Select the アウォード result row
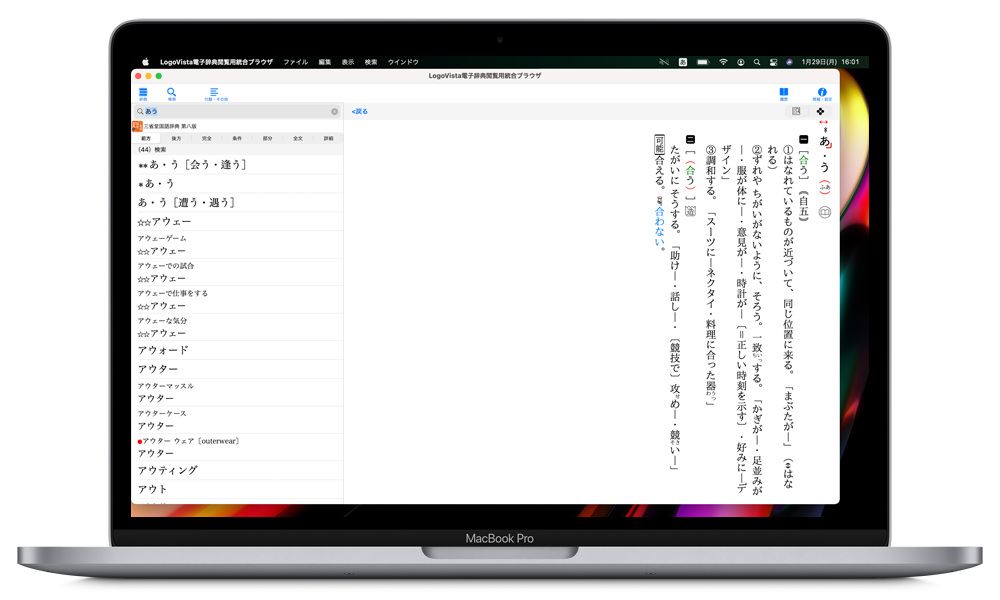The height and width of the screenshot is (600, 1000). pos(237,350)
